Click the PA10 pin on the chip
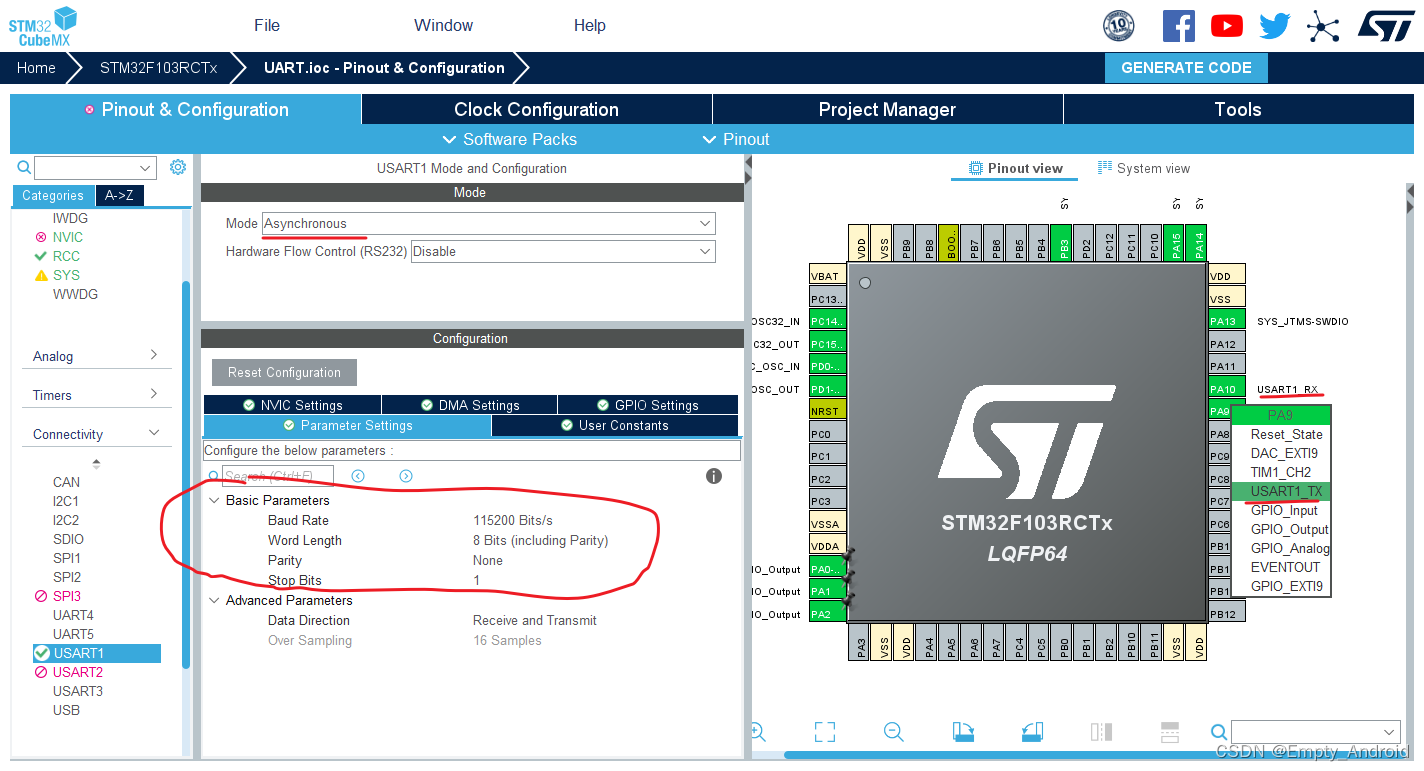 tap(1227, 389)
